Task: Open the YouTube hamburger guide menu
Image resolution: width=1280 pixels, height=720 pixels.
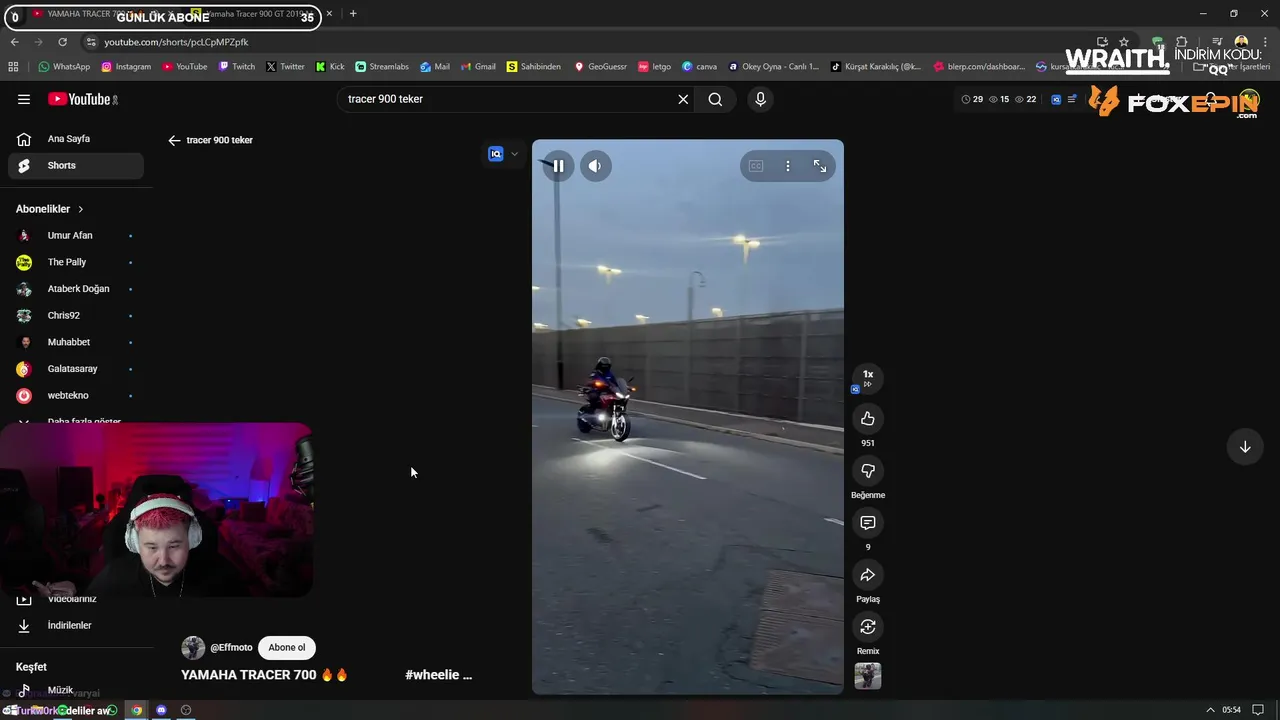Action: tap(24, 99)
